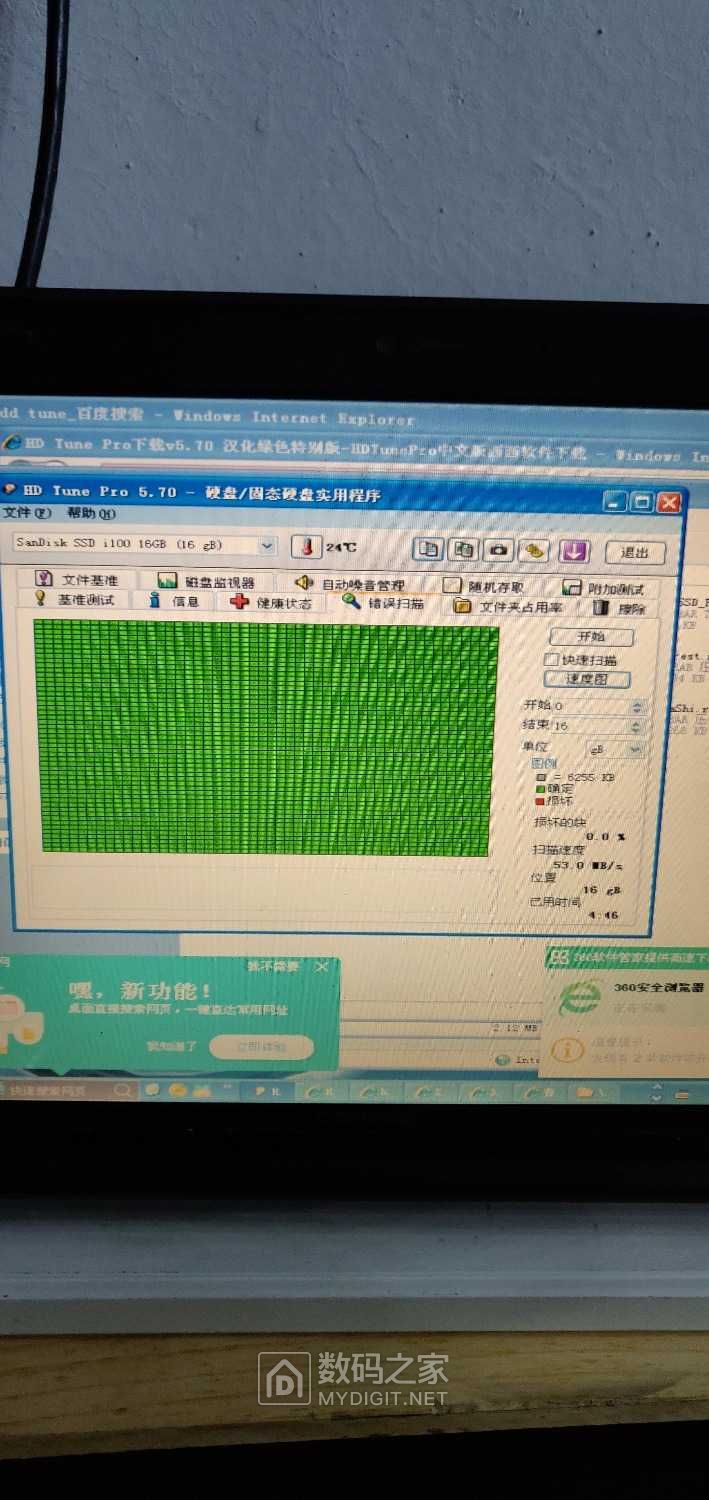This screenshot has width=709, height=1500.
Task: Click the 退出 exit button
Action: tap(635, 552)
